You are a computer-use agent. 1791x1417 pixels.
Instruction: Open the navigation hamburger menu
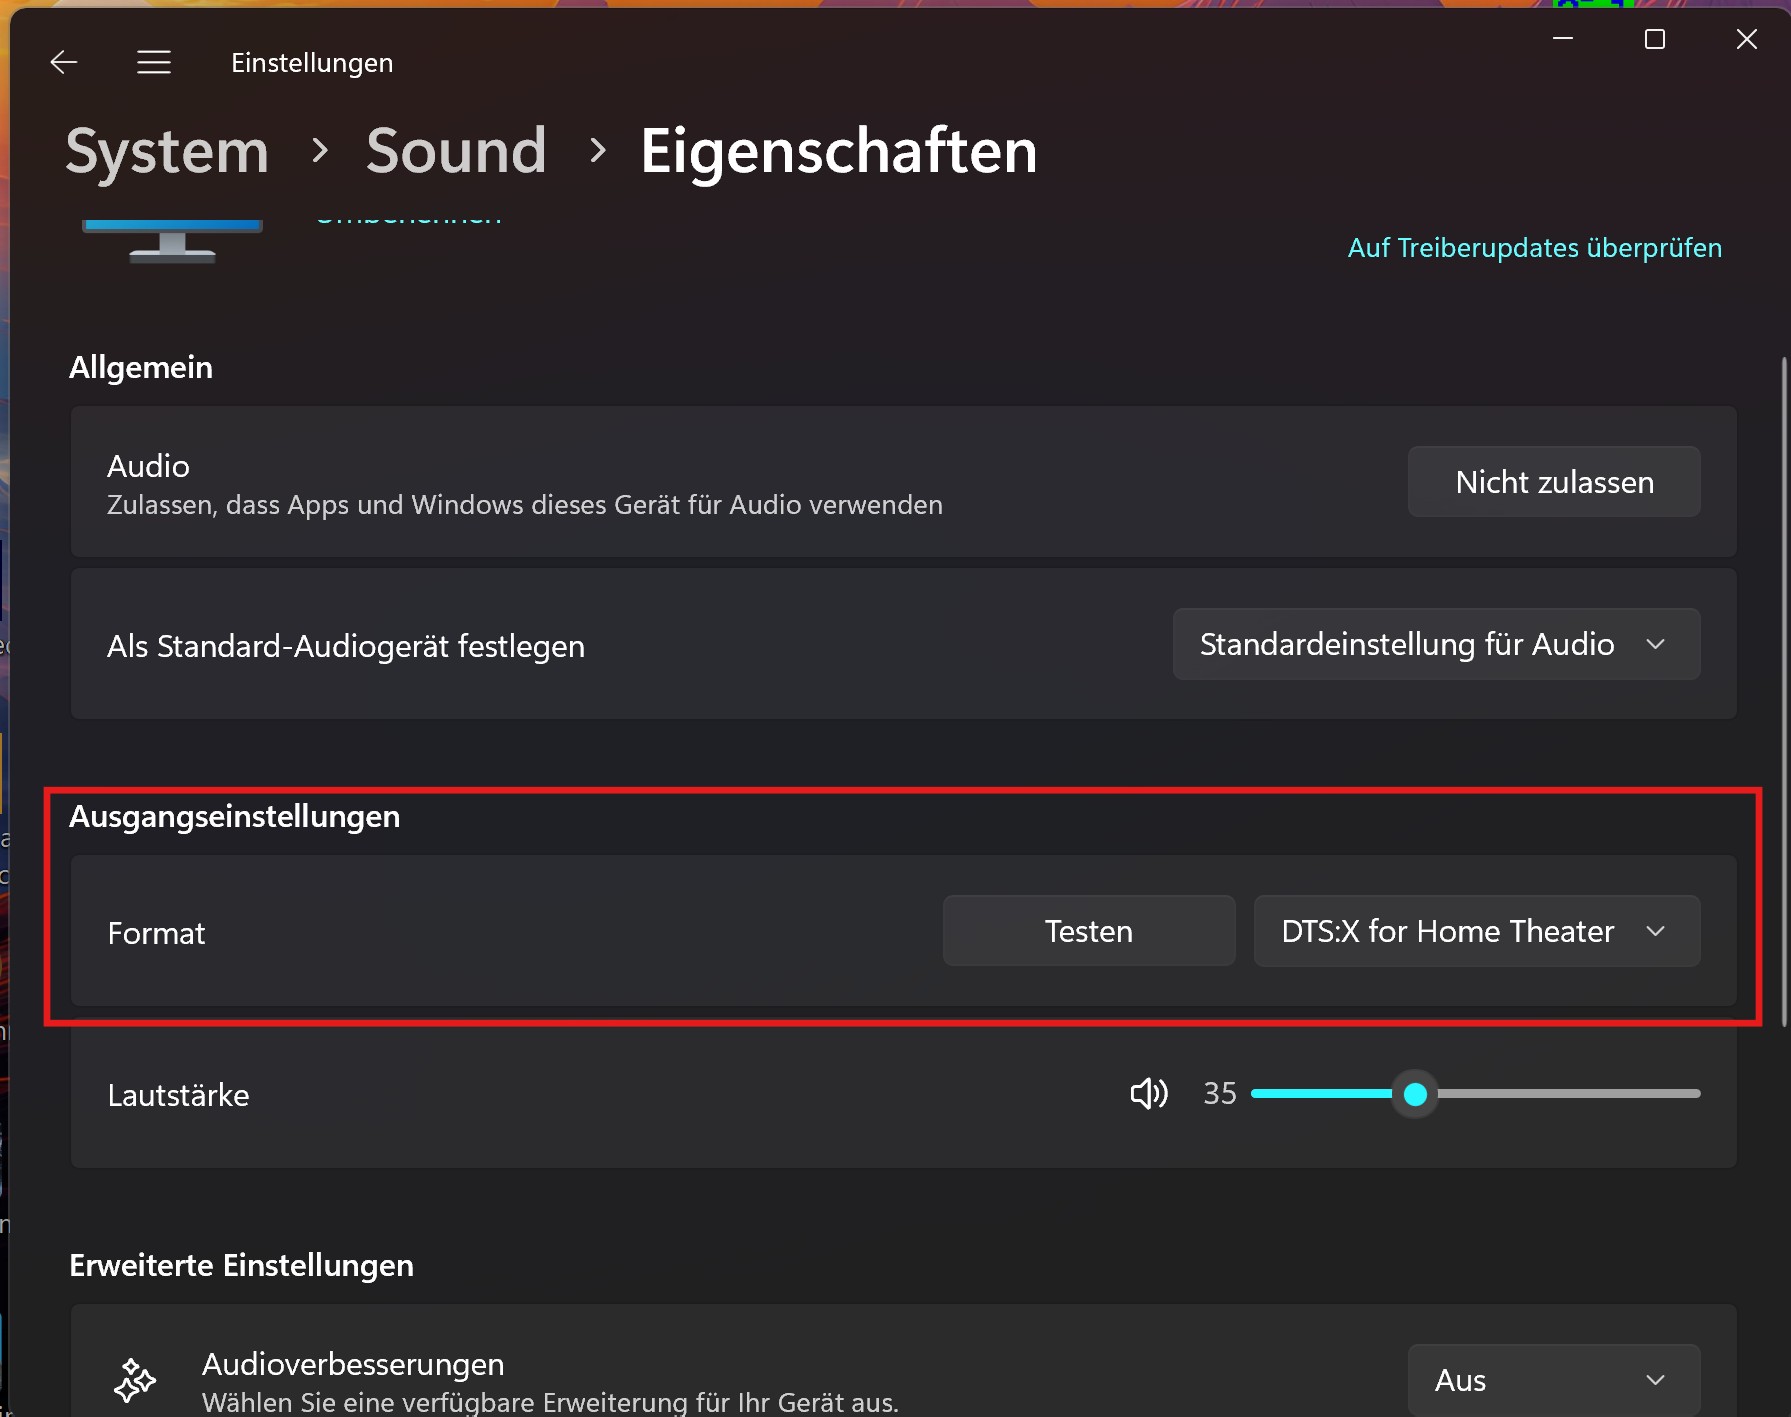pyautogui.click(x=153, y=61)
